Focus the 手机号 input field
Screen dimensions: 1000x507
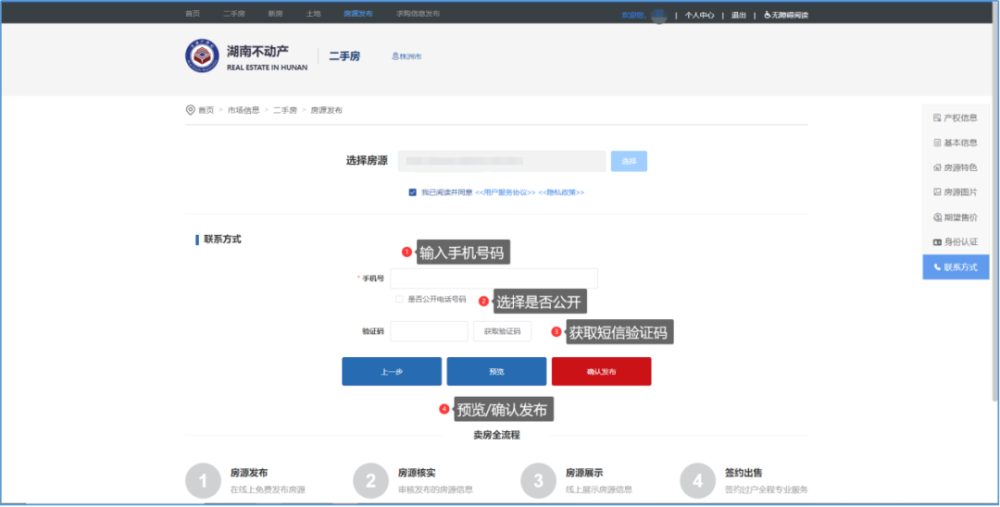pyautogui.click(x=494, y=279)
